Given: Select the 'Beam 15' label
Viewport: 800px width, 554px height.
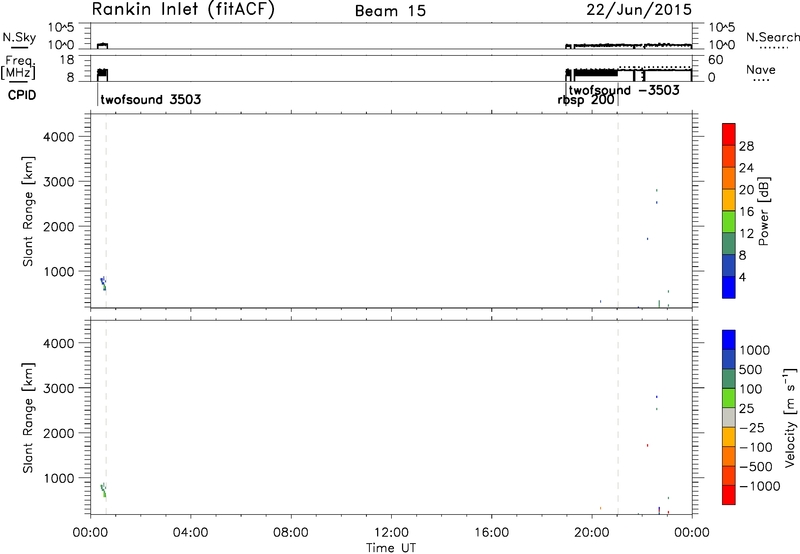Looking at the screenshot, I should point(390,11).
